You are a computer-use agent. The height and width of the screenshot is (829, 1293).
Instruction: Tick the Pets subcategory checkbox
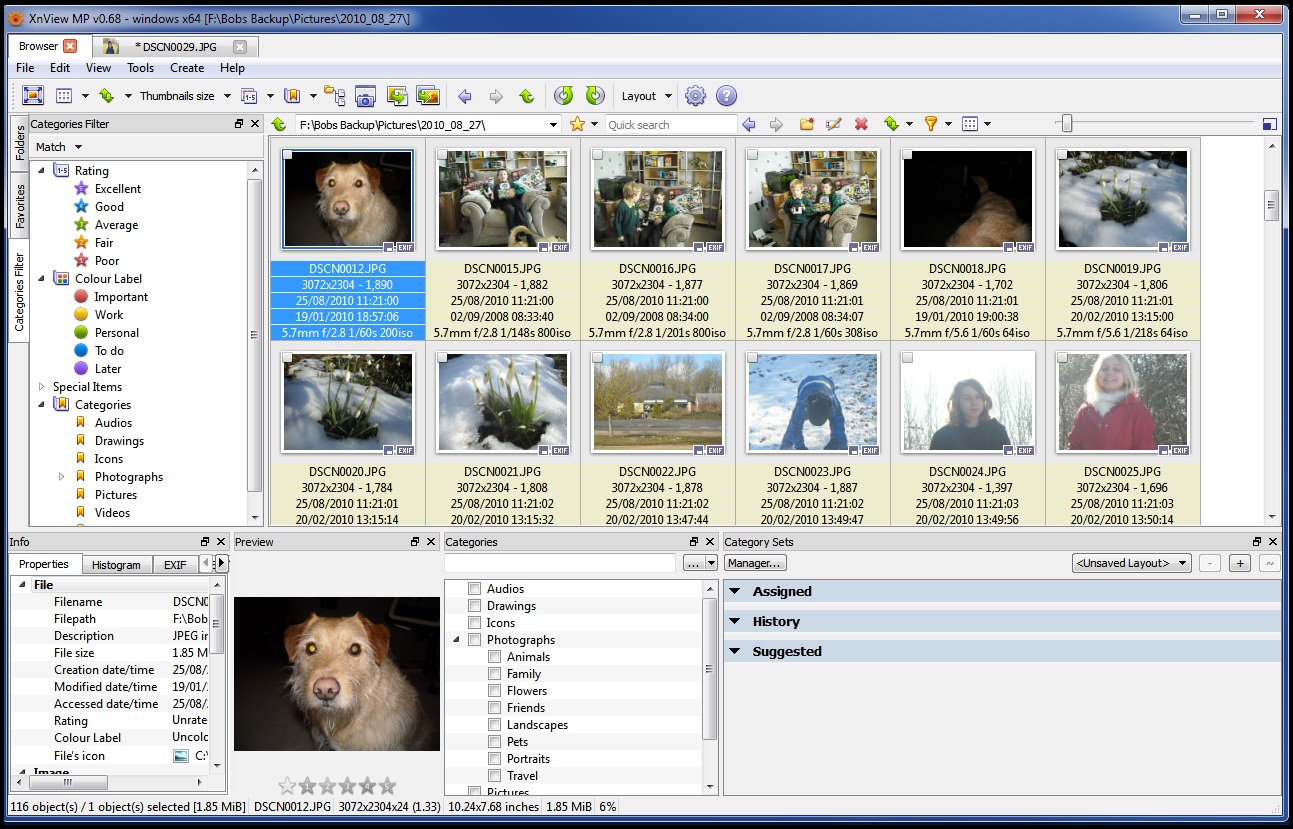(495, 742)
